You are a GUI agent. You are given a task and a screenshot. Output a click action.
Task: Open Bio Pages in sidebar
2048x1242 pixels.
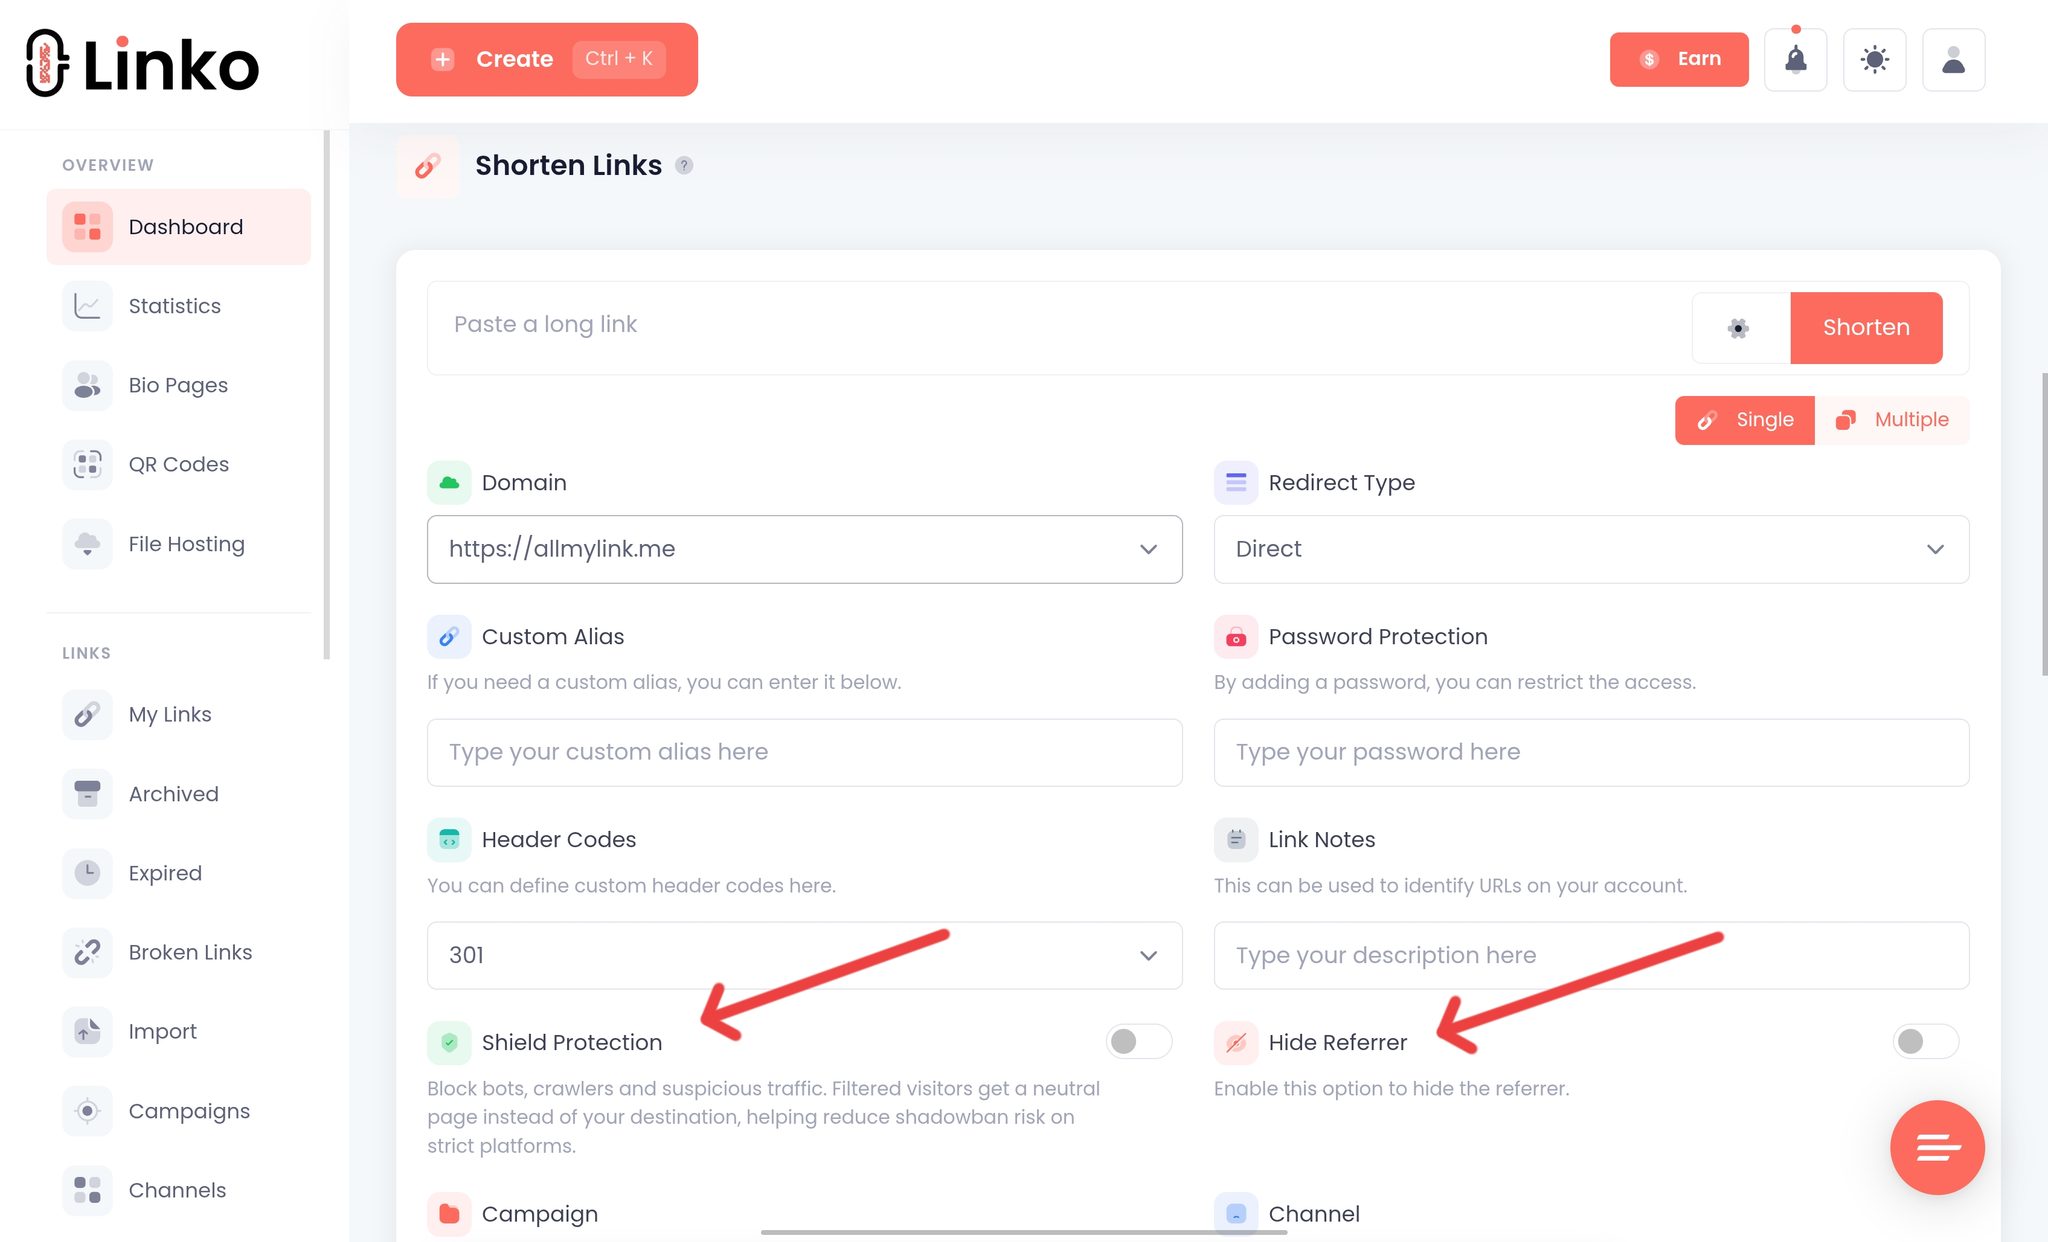coord(179,385)
